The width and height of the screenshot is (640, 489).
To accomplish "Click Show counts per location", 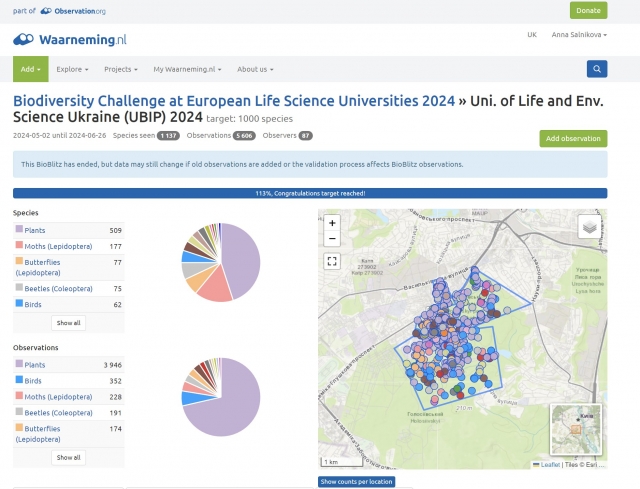I will (356, 481).
